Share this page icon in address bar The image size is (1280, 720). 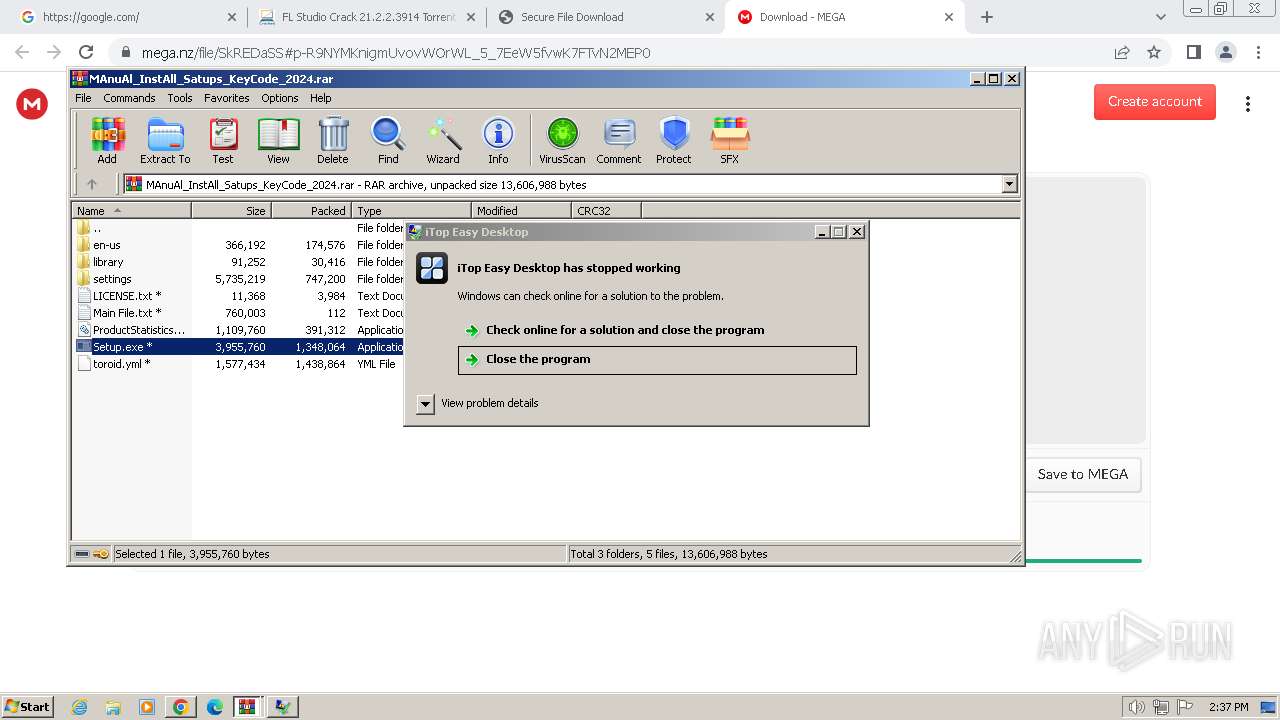[1122, 52]
